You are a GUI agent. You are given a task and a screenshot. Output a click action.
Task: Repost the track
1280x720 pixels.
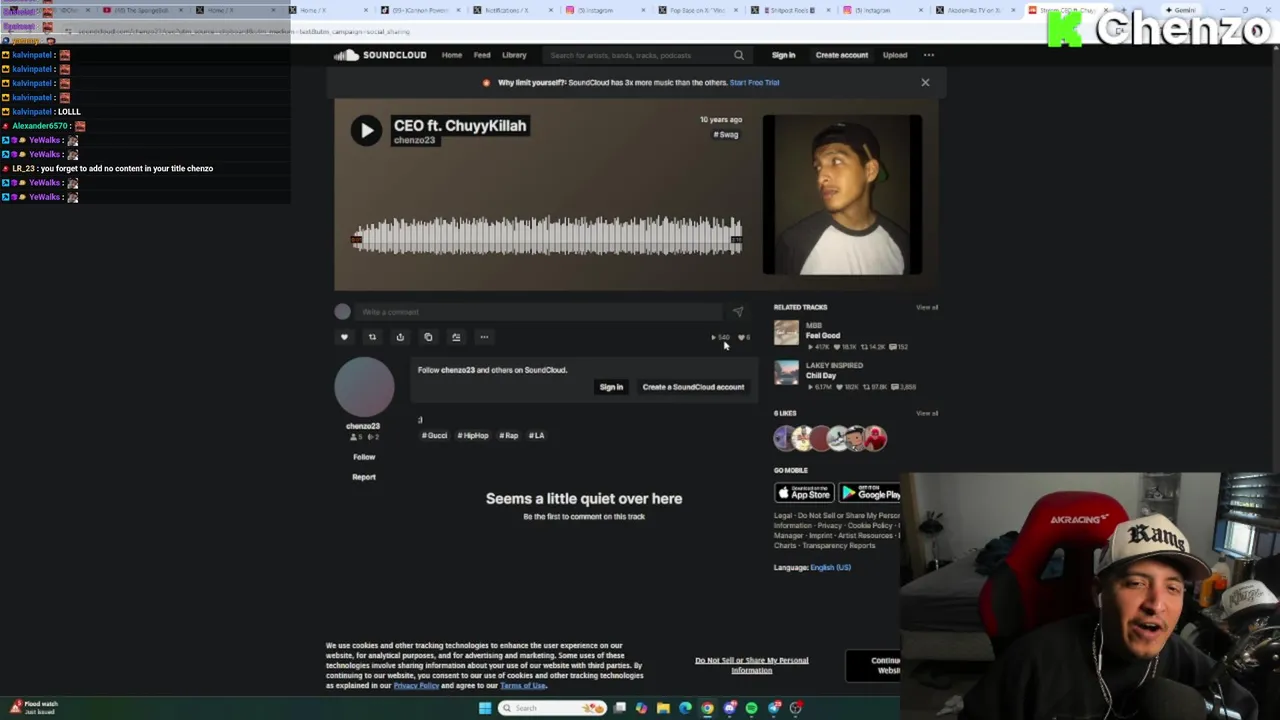(x=372, y=337)
